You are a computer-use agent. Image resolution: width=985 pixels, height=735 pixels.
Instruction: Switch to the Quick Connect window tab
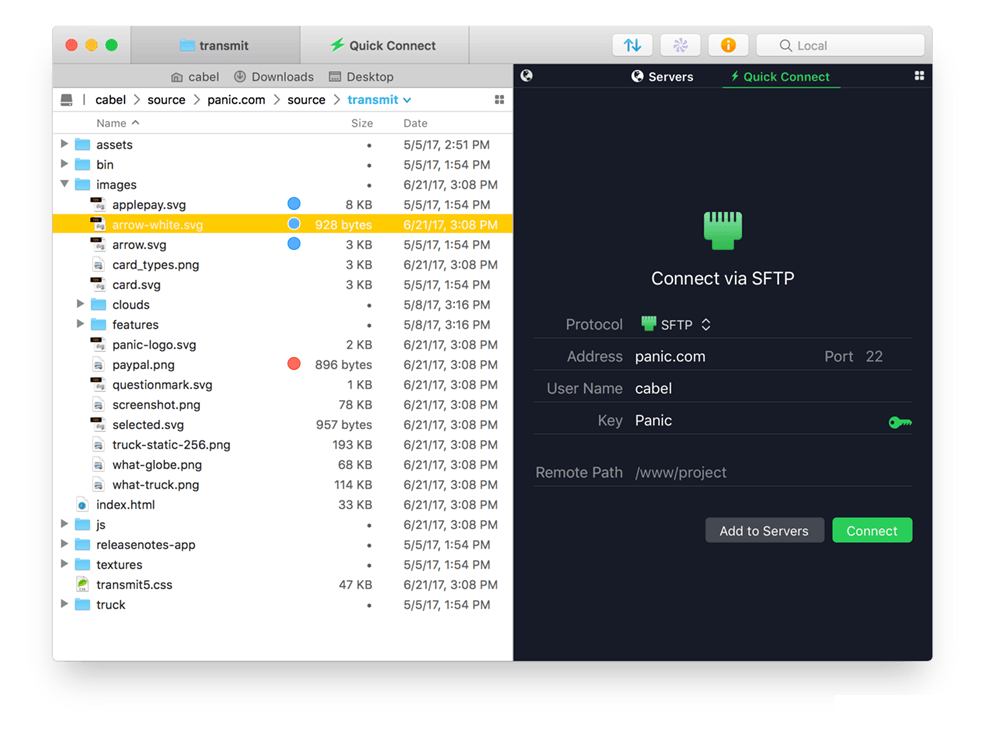point(384,45)
